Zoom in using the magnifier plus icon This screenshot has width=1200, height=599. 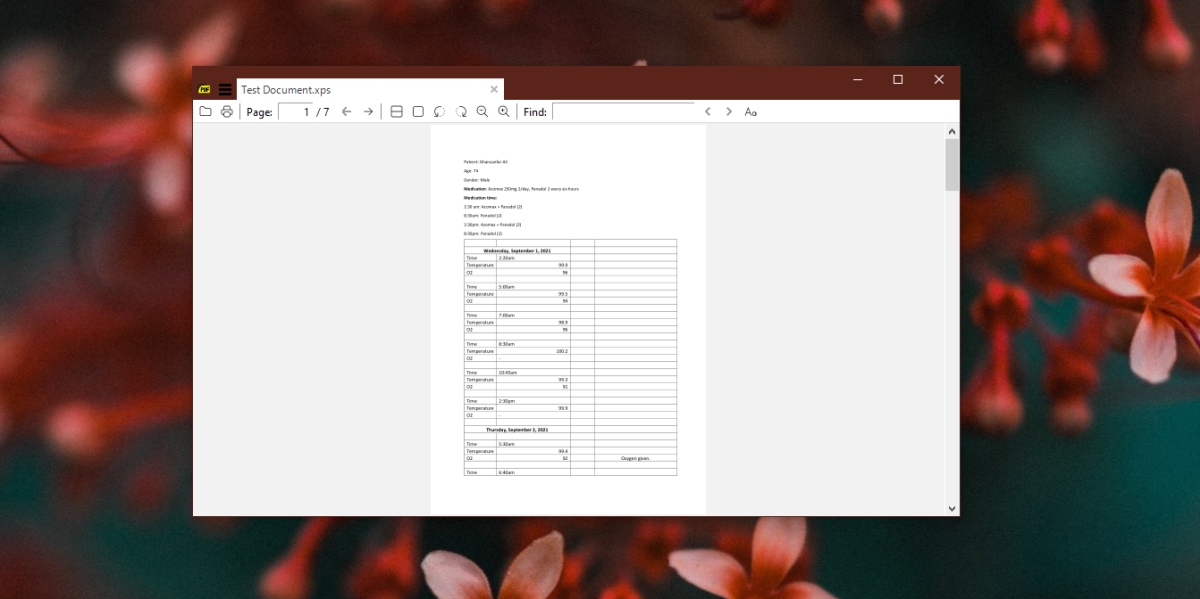[x=504, y=111]
